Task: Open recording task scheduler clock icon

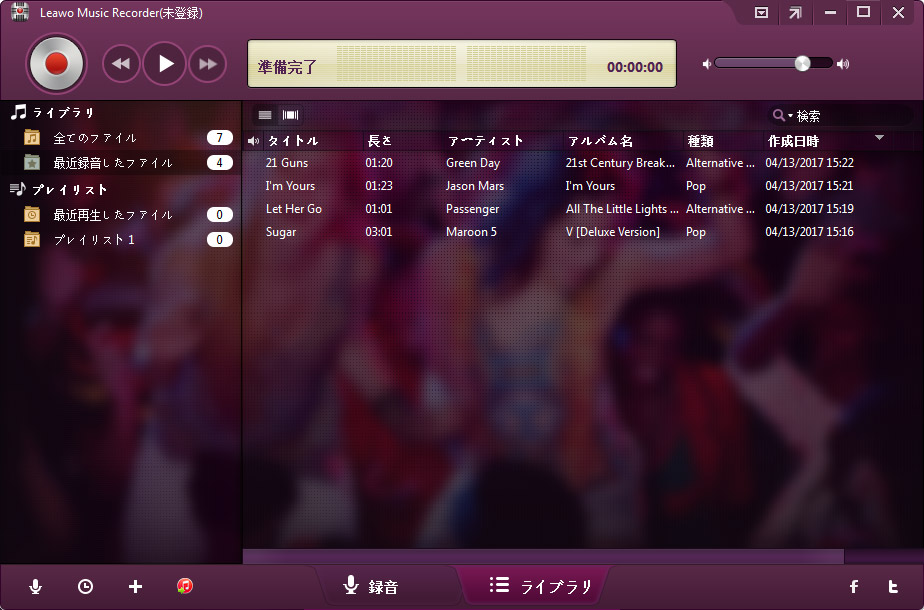Action: click(x=85, y=586)
